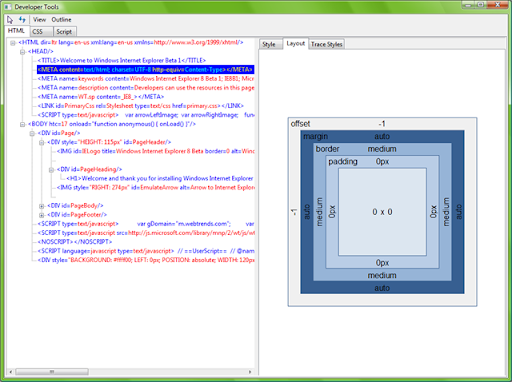
Task: Open the View menu
Action: (39, 20)
